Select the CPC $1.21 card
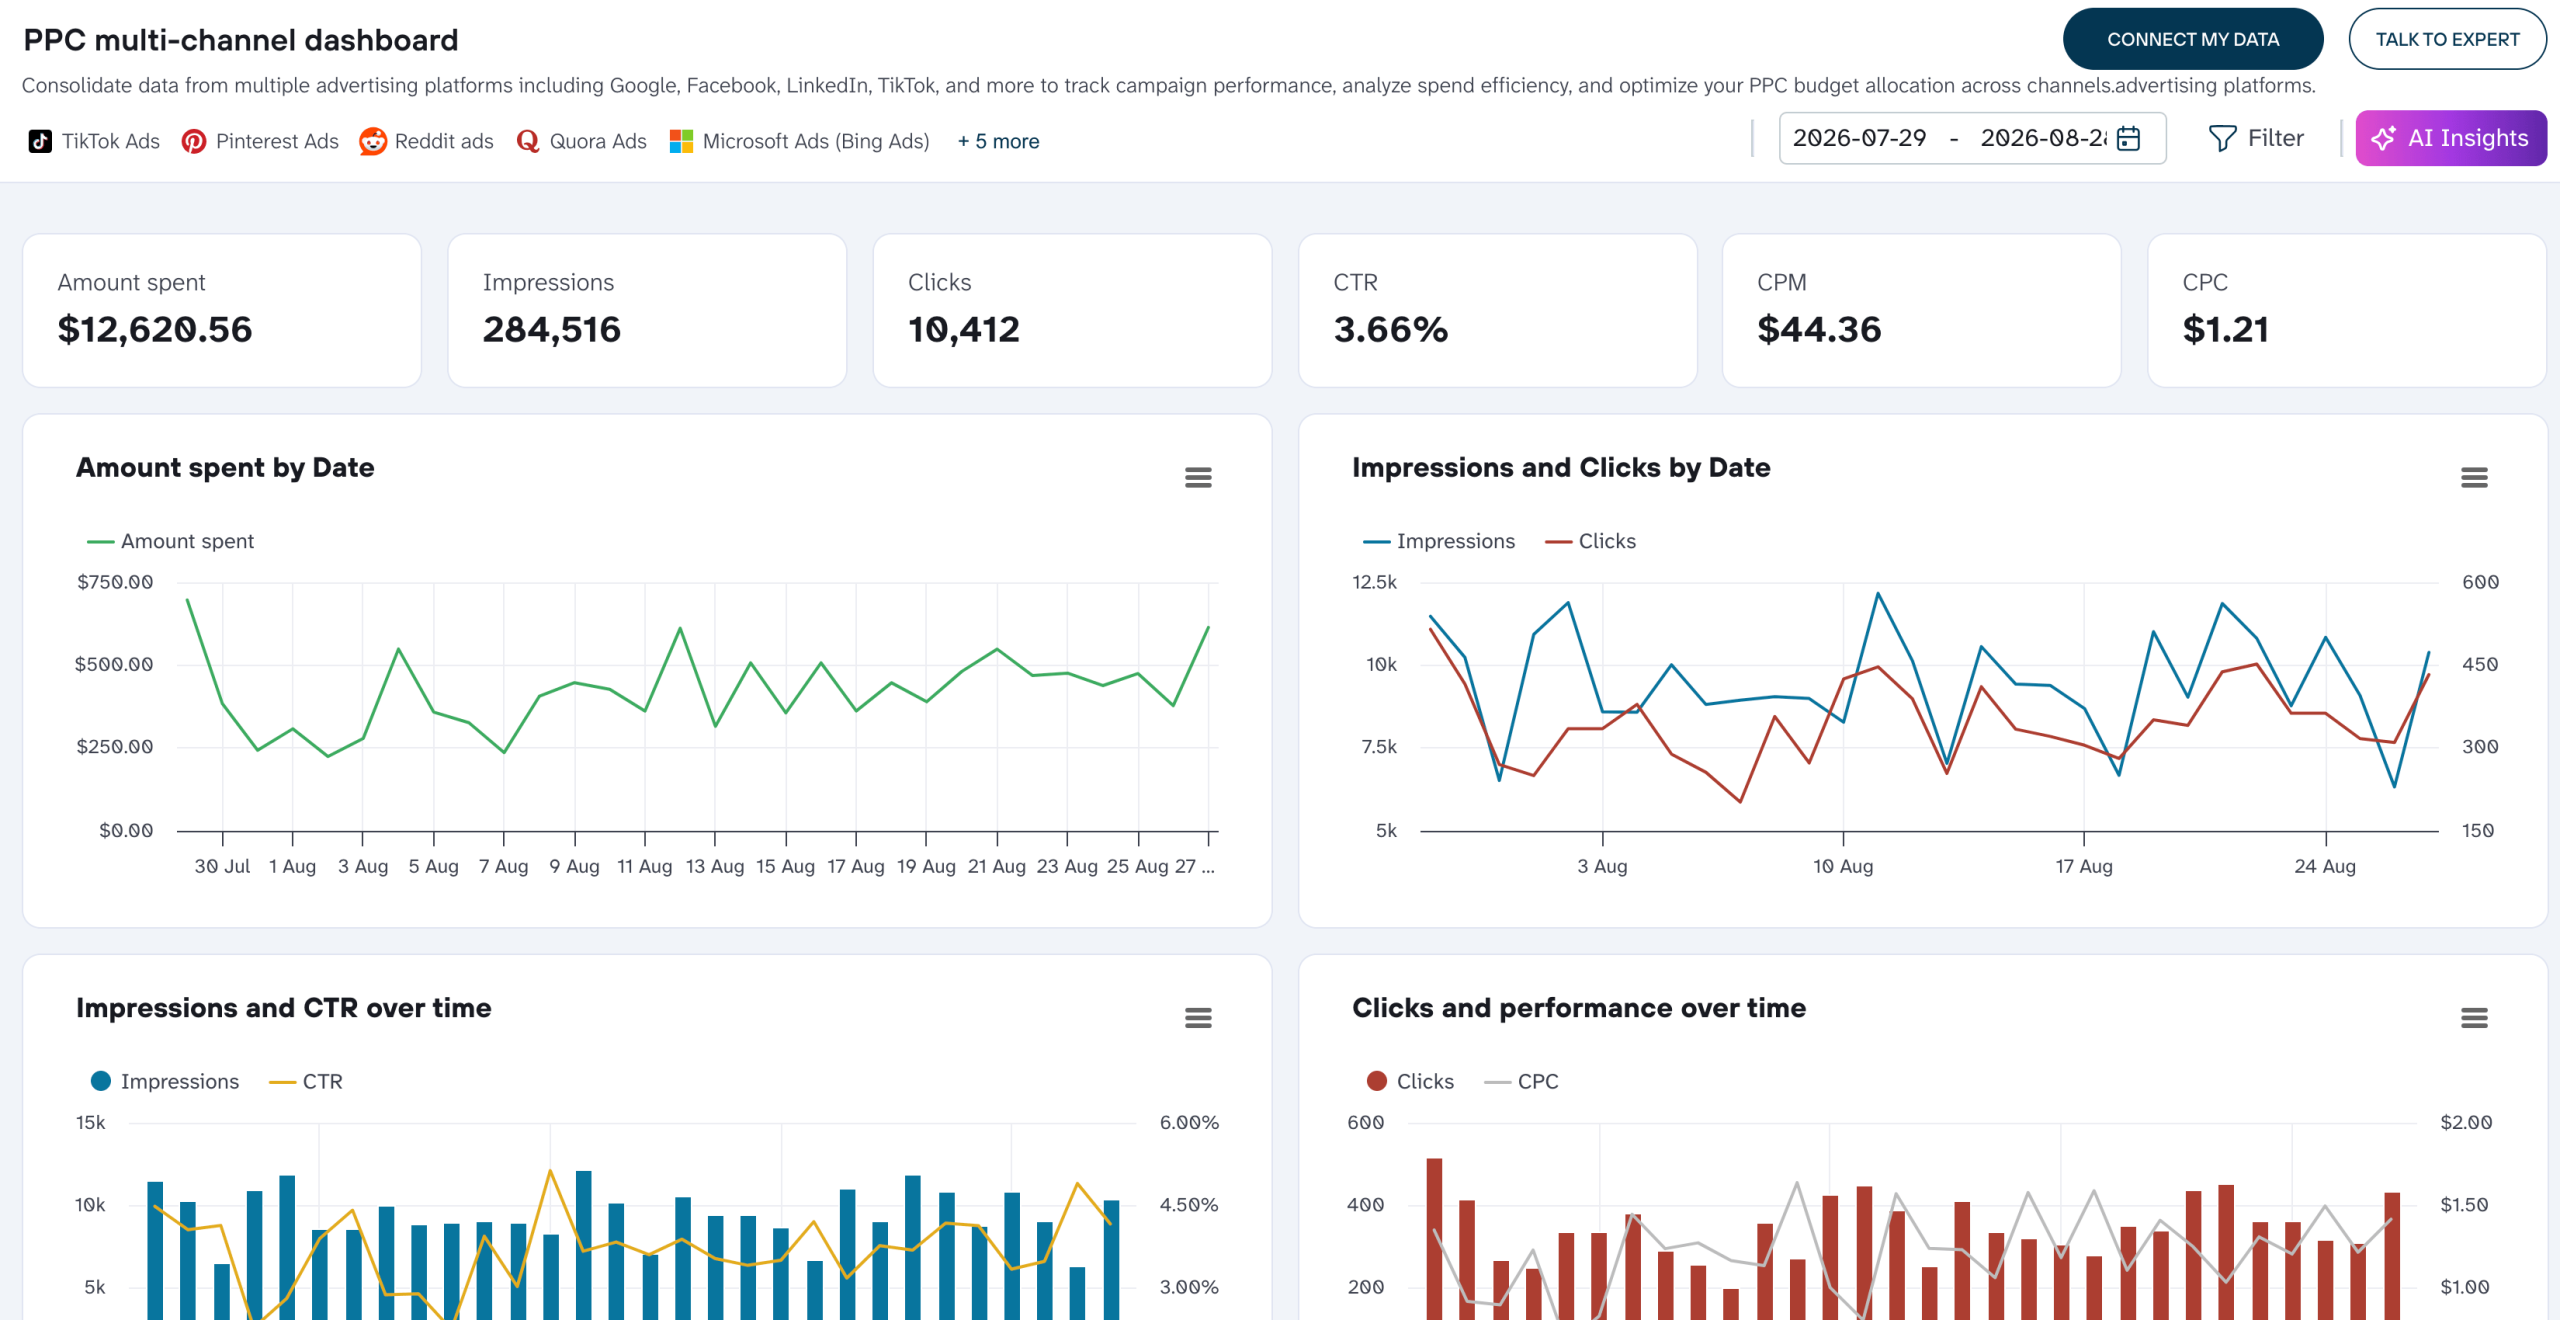Viewport: 2560px width, 1320px height. [x=2346, y=310]
